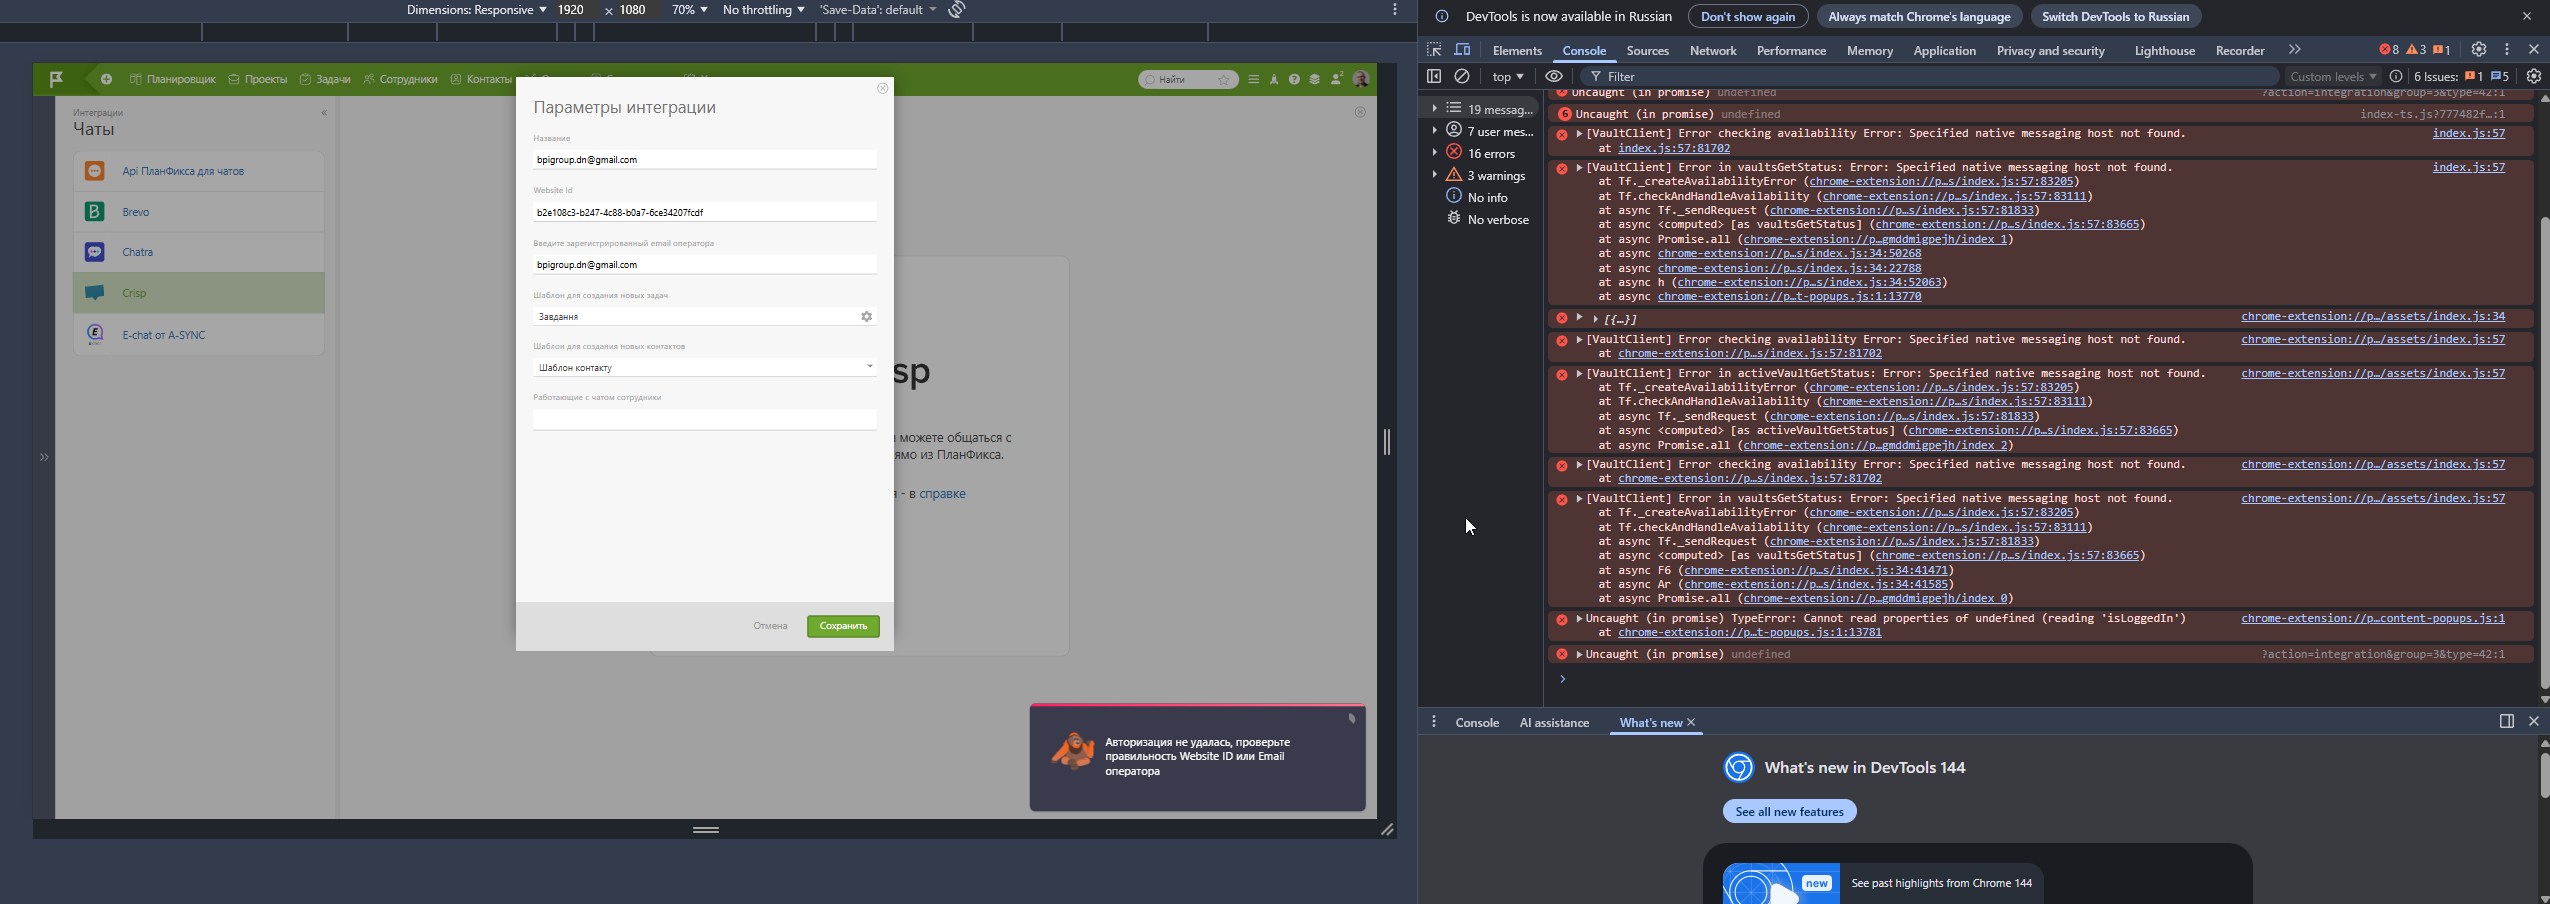
Task: Switch to the Elements tab
Action: [x=1517, y=50]
